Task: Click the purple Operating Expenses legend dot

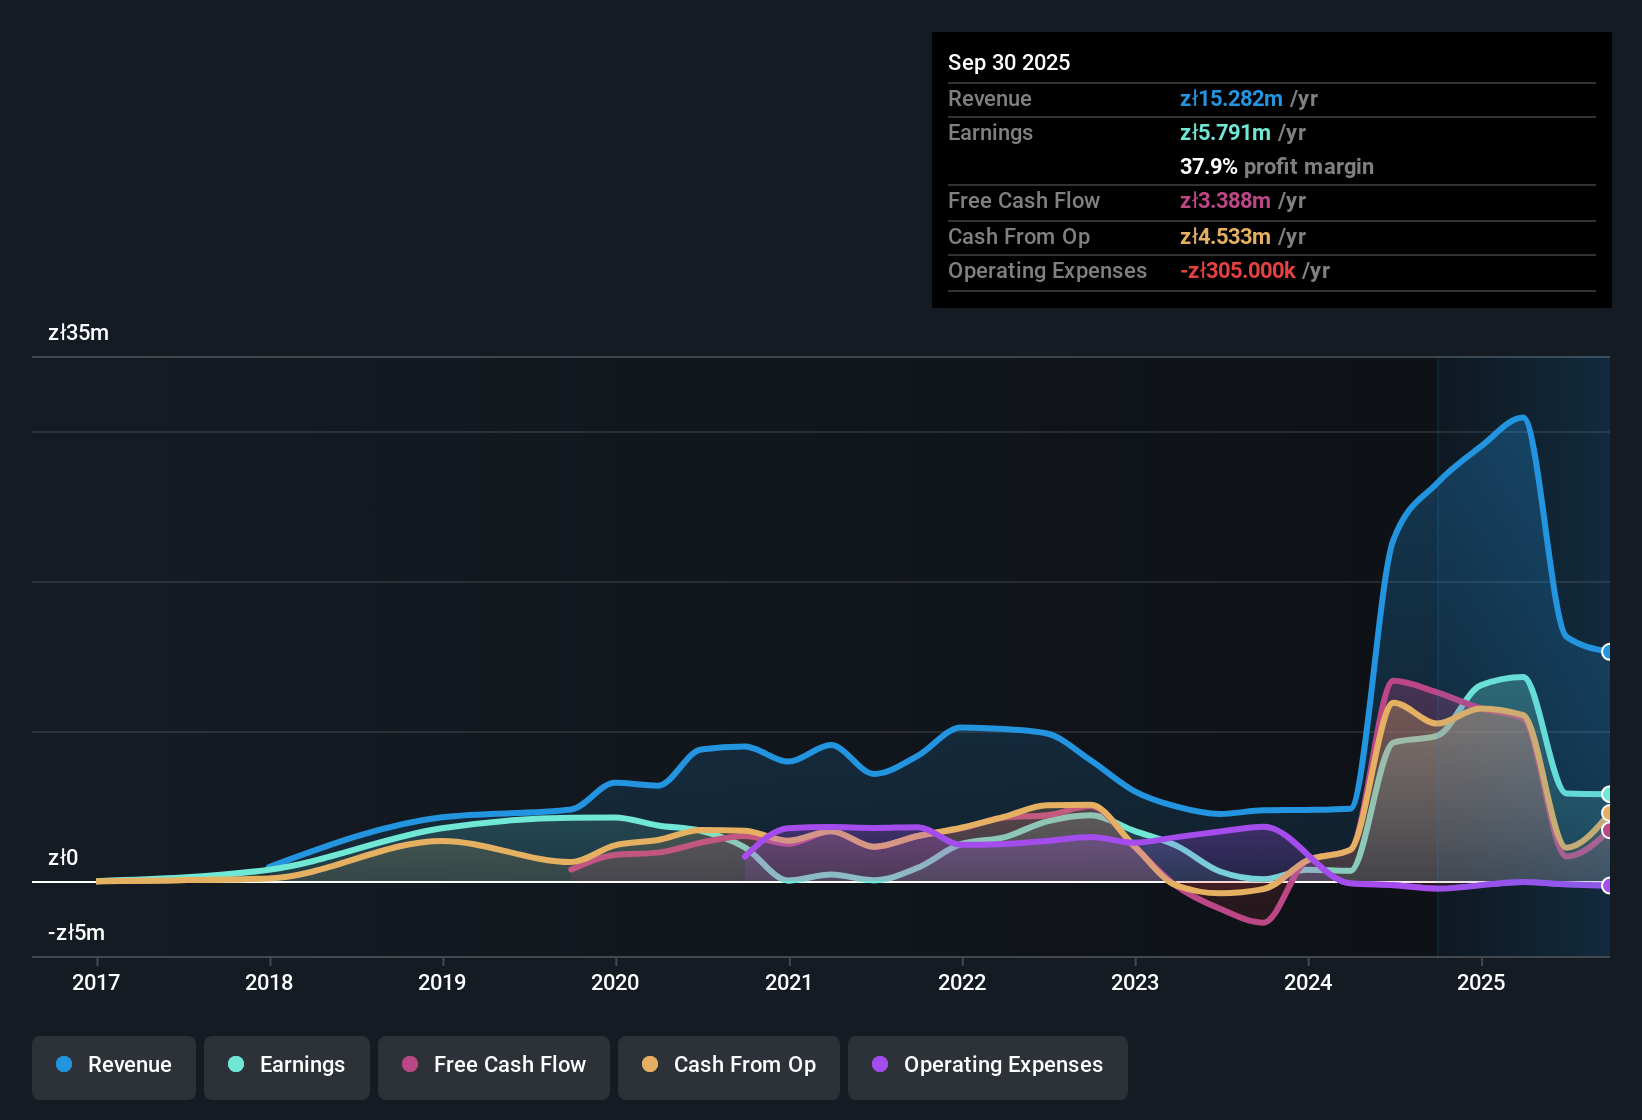Action: 879,1065
